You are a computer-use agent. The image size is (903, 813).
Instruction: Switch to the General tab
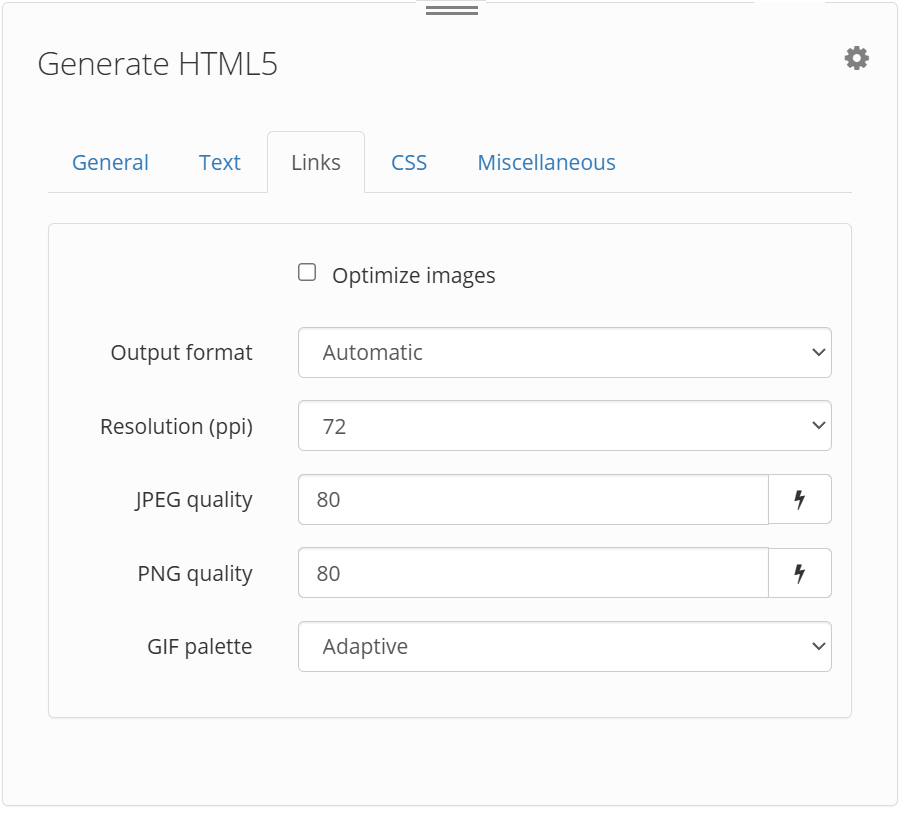tap(110, 162)
